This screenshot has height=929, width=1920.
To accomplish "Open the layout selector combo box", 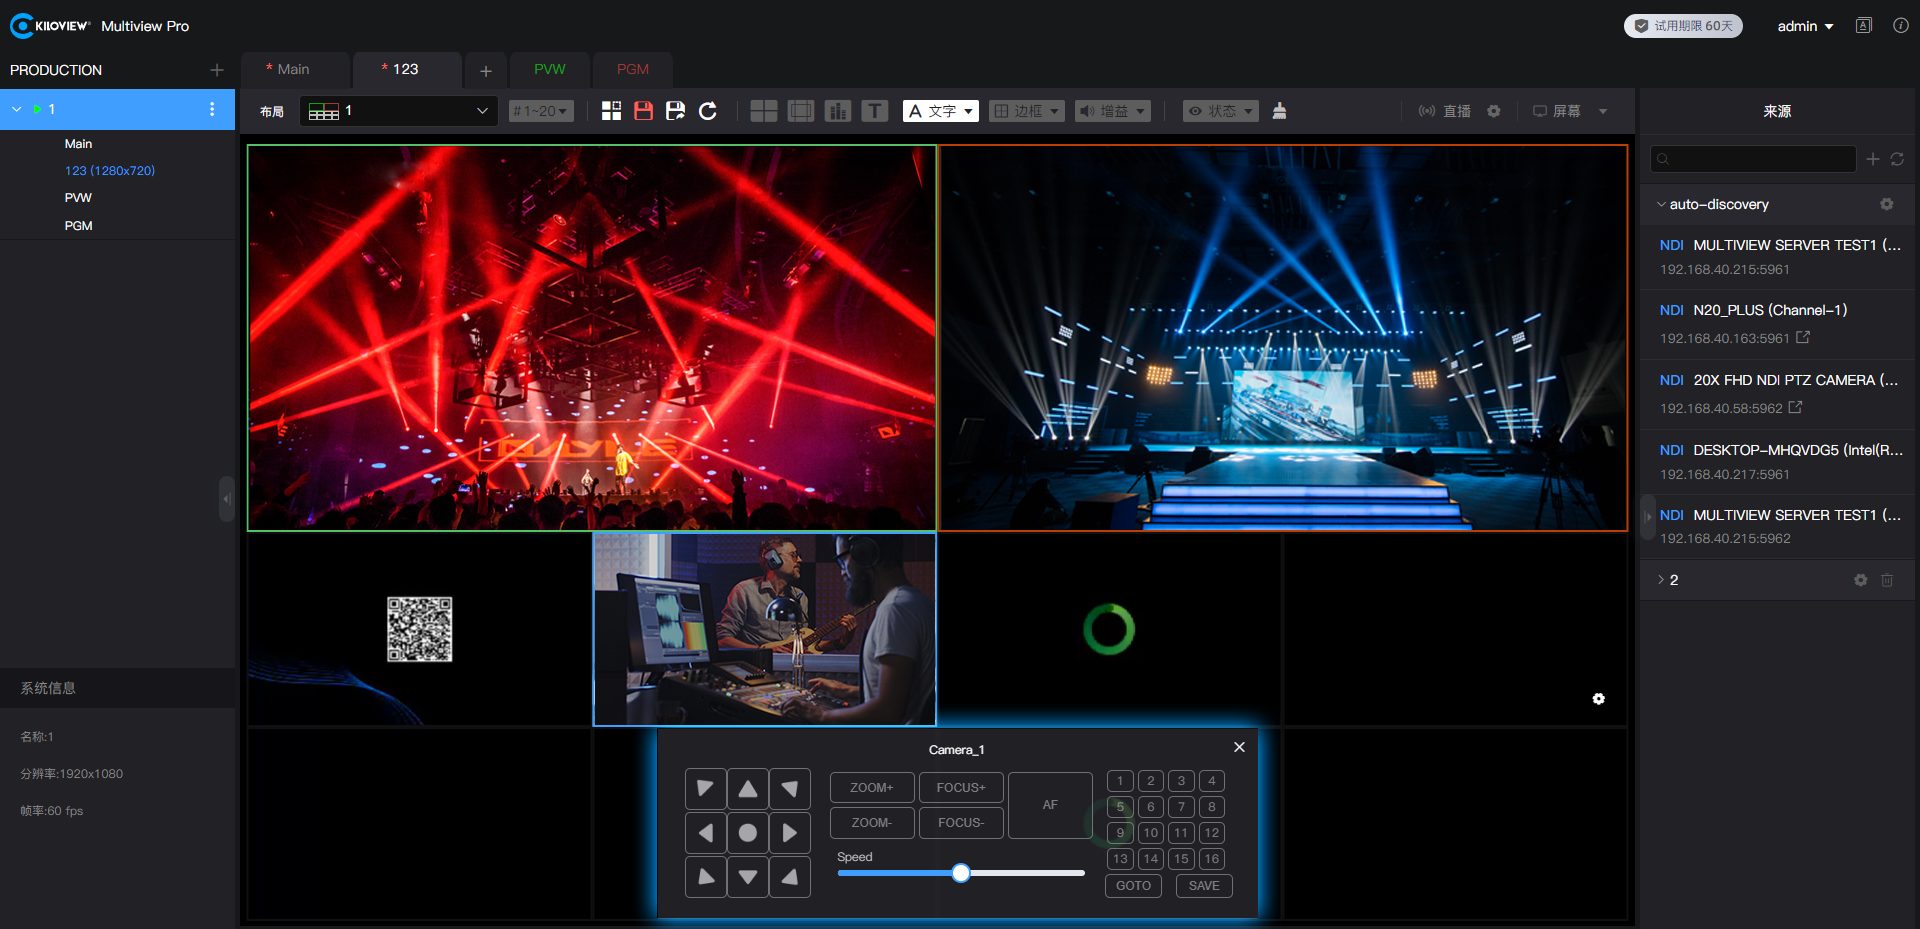I will [x=400, y=111].
